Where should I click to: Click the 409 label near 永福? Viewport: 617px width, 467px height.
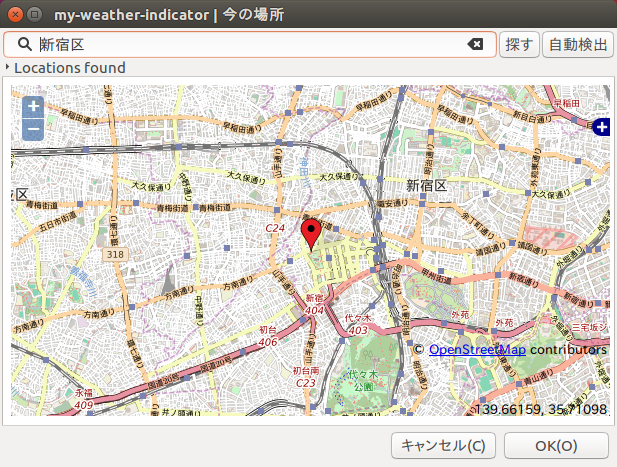tap(83, 405)
